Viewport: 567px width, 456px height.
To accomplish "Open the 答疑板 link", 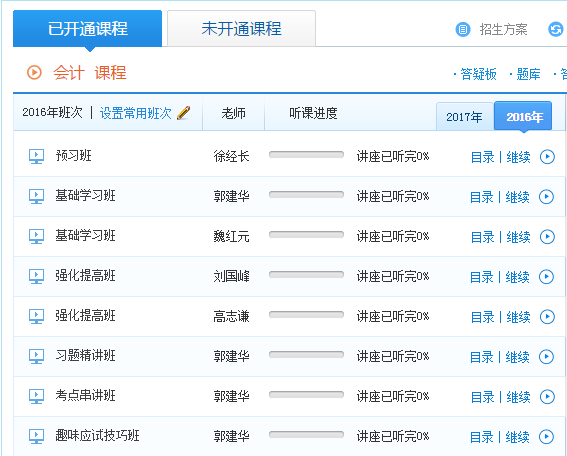I will pyautogui.click(x=478, y=74).
